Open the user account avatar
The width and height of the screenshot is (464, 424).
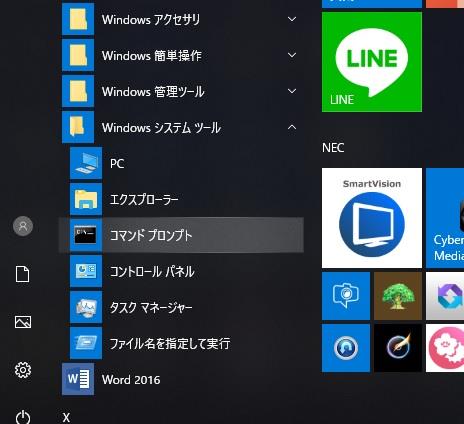point(23,226)
